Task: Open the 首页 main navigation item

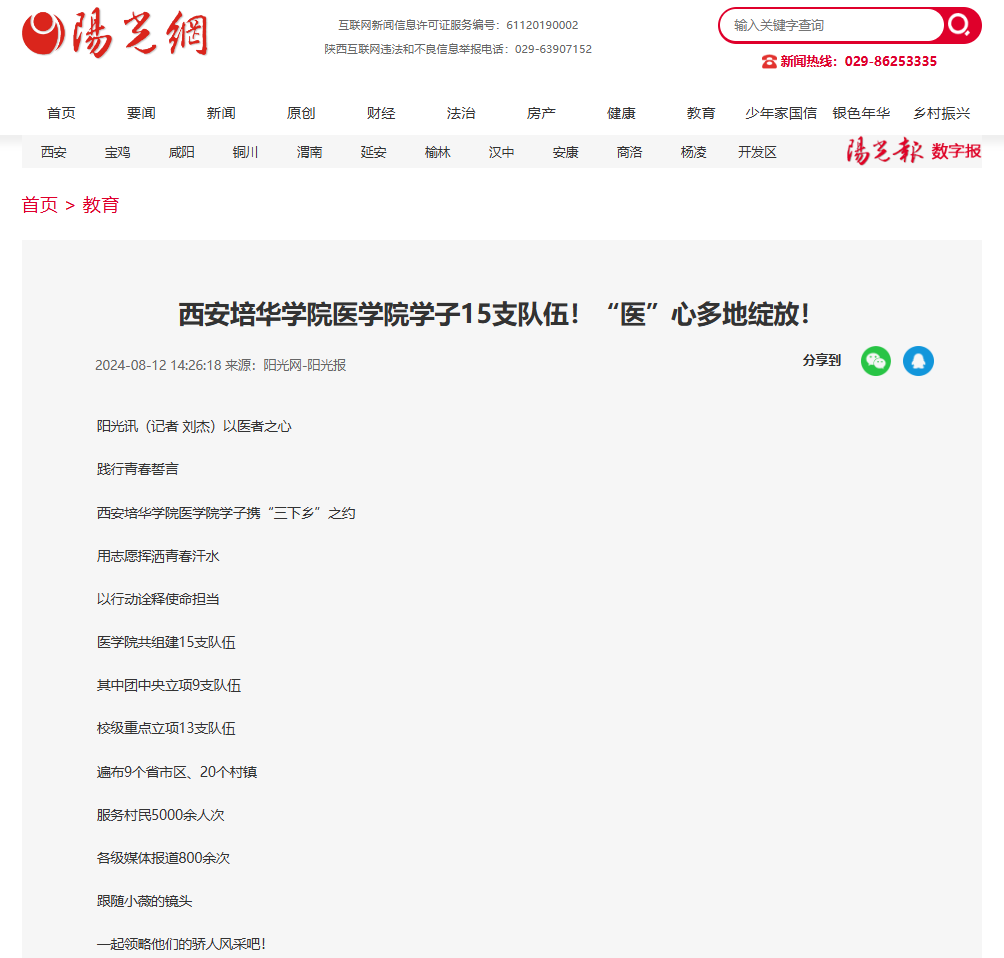Action: pyautogui.click(x=61, y=113)
